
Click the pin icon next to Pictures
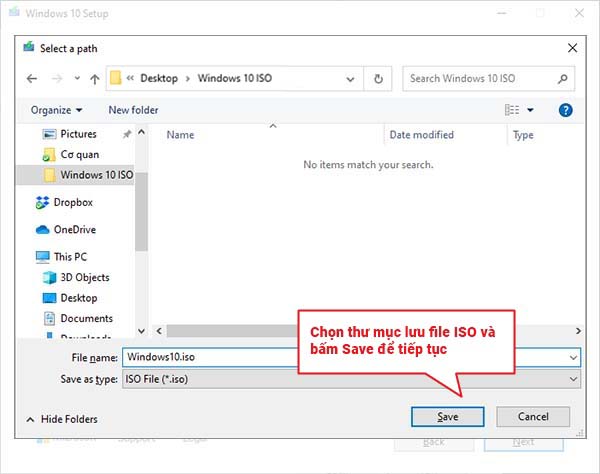pyautogui.click(x=127, y=134)
